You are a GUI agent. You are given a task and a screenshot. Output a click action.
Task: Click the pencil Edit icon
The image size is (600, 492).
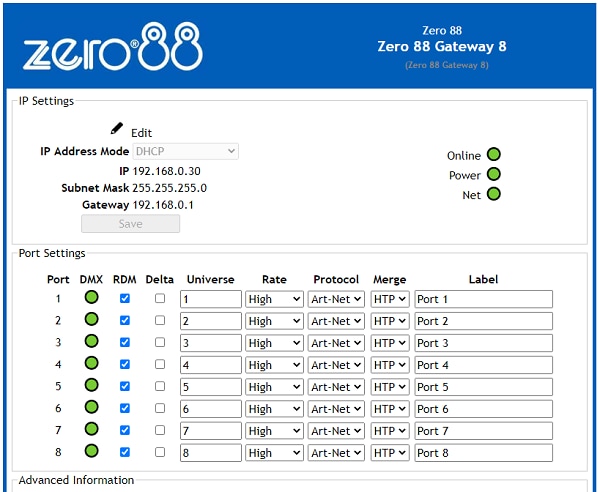pyautogui.click(x=117, y=129)
